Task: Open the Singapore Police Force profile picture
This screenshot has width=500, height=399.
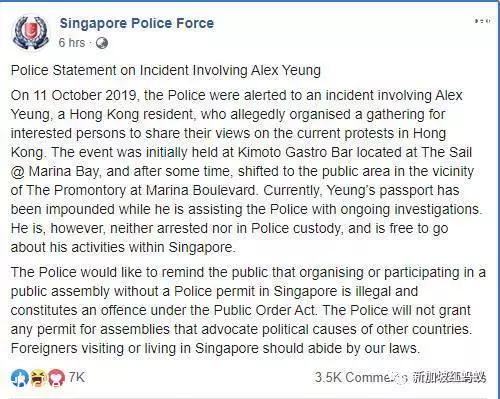Action: coord(31,33)
